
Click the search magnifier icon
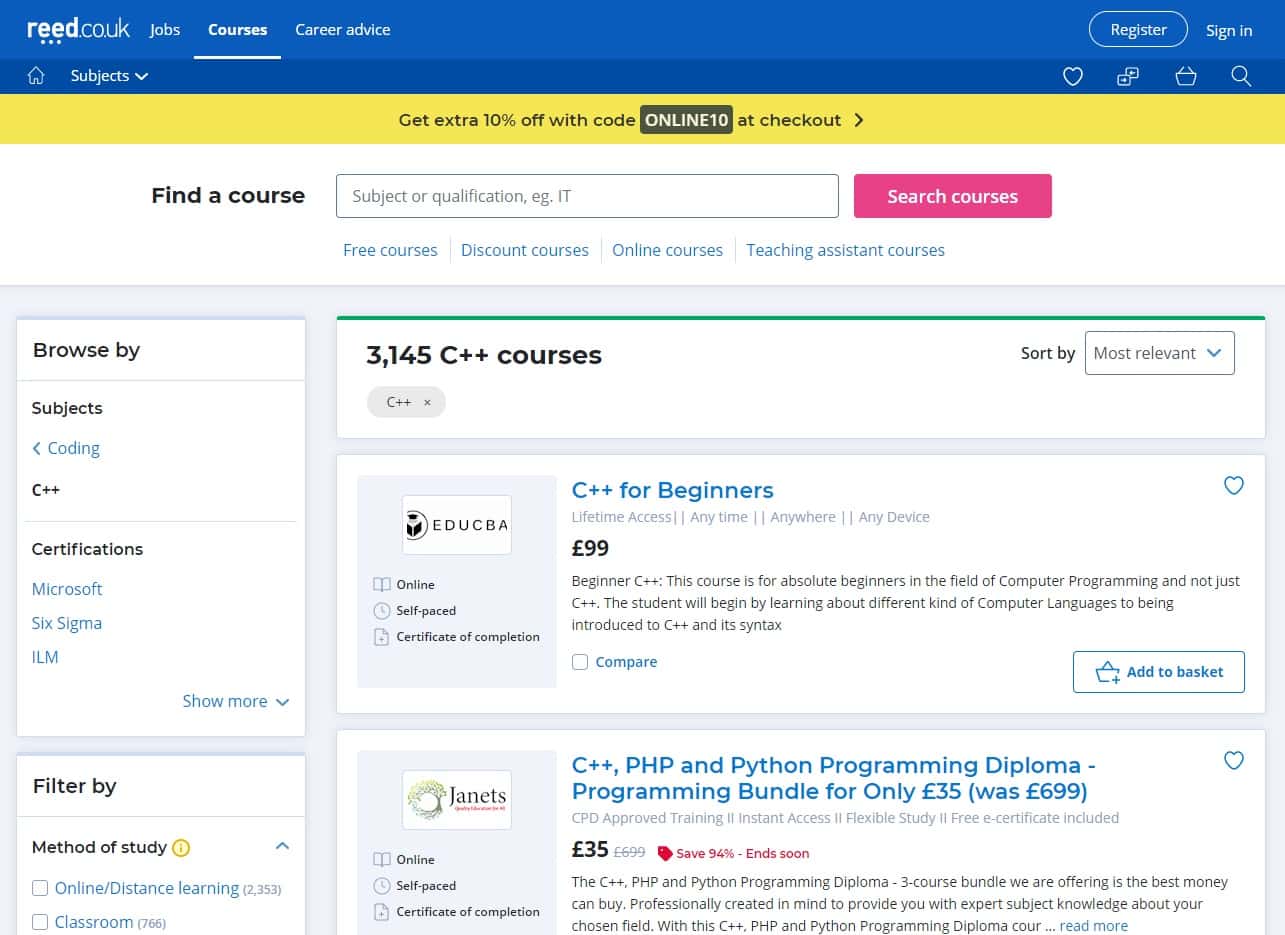pyautogui.click(x=1241, y=76)
